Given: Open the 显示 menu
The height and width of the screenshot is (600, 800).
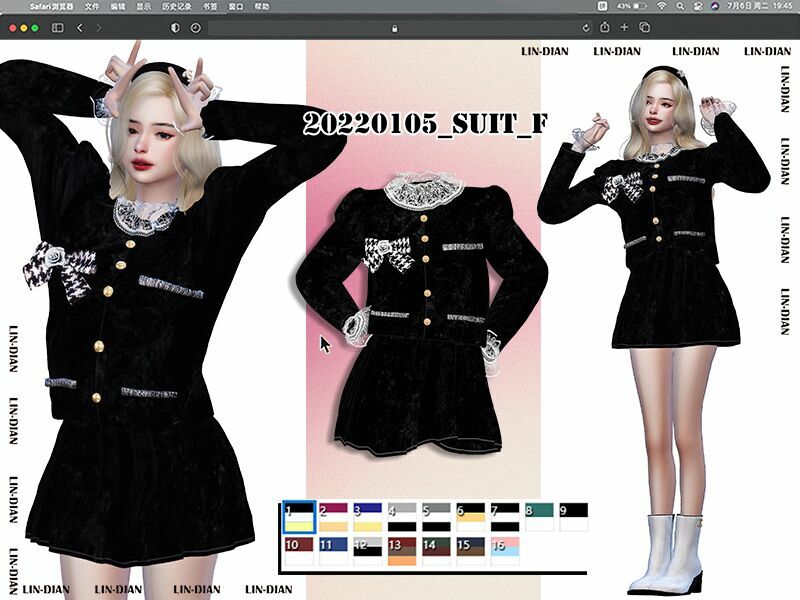Looking at the screenshot, I should coord(144,7).
